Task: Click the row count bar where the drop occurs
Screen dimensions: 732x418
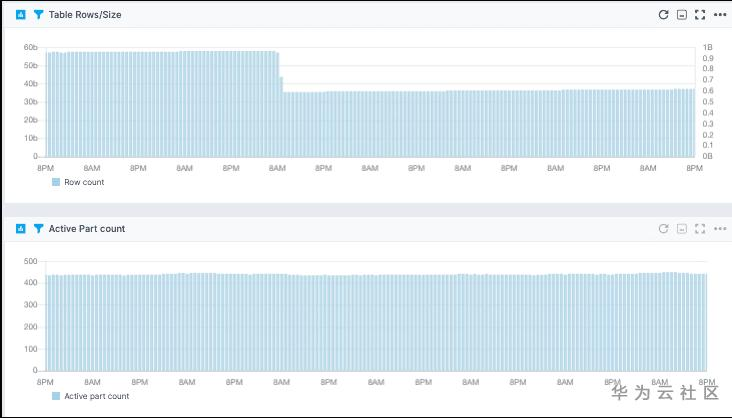Action: (281, 117)
